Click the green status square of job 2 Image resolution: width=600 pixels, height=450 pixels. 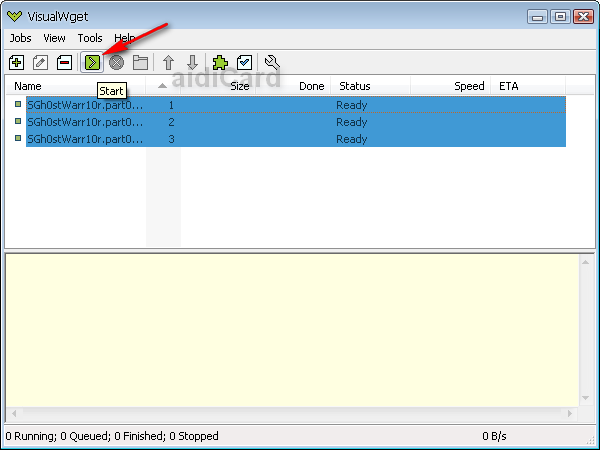coord(18,121)
